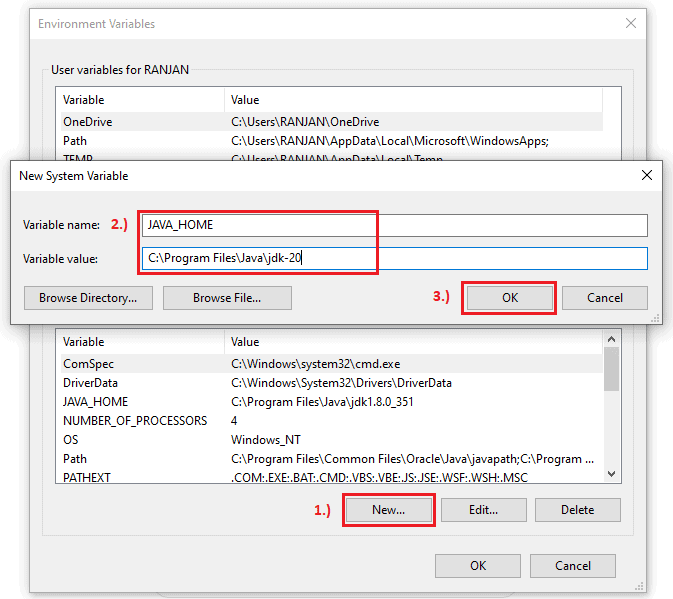Click OK in Environment Variables window
This screenshot has width=673, height=599.
[478, 566]
